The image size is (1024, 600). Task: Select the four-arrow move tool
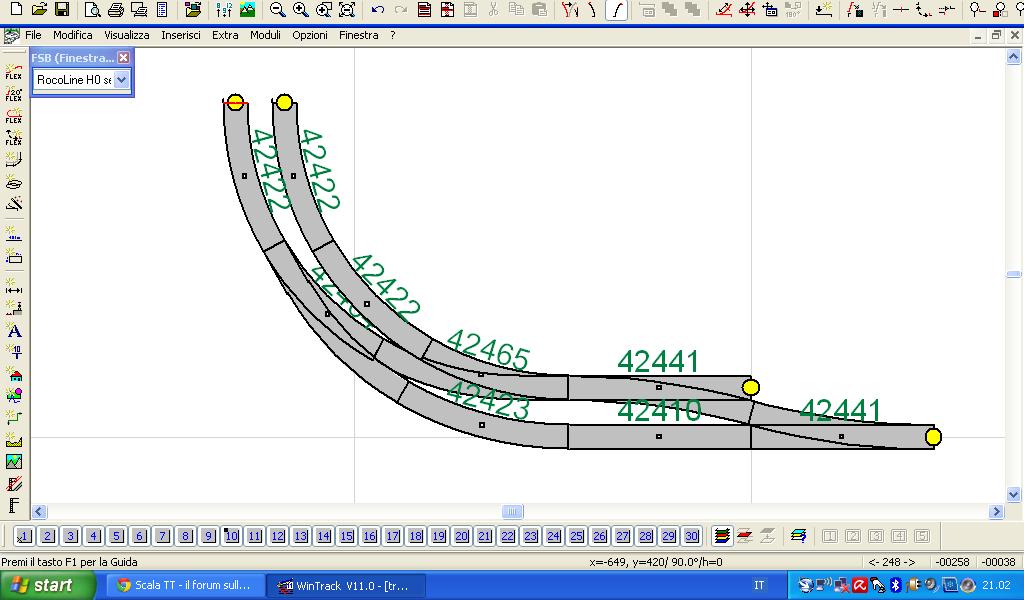(x=747, y=9)
